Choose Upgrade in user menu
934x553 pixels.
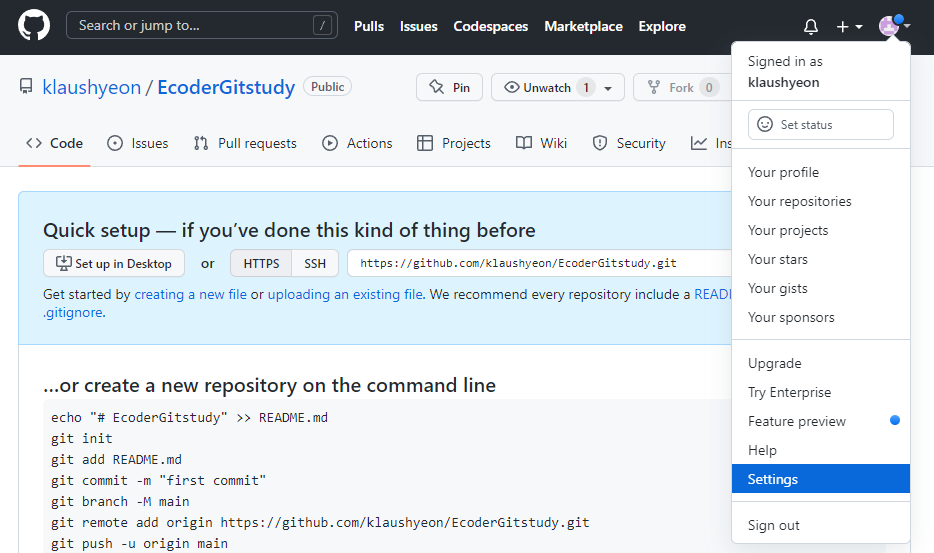820,364
